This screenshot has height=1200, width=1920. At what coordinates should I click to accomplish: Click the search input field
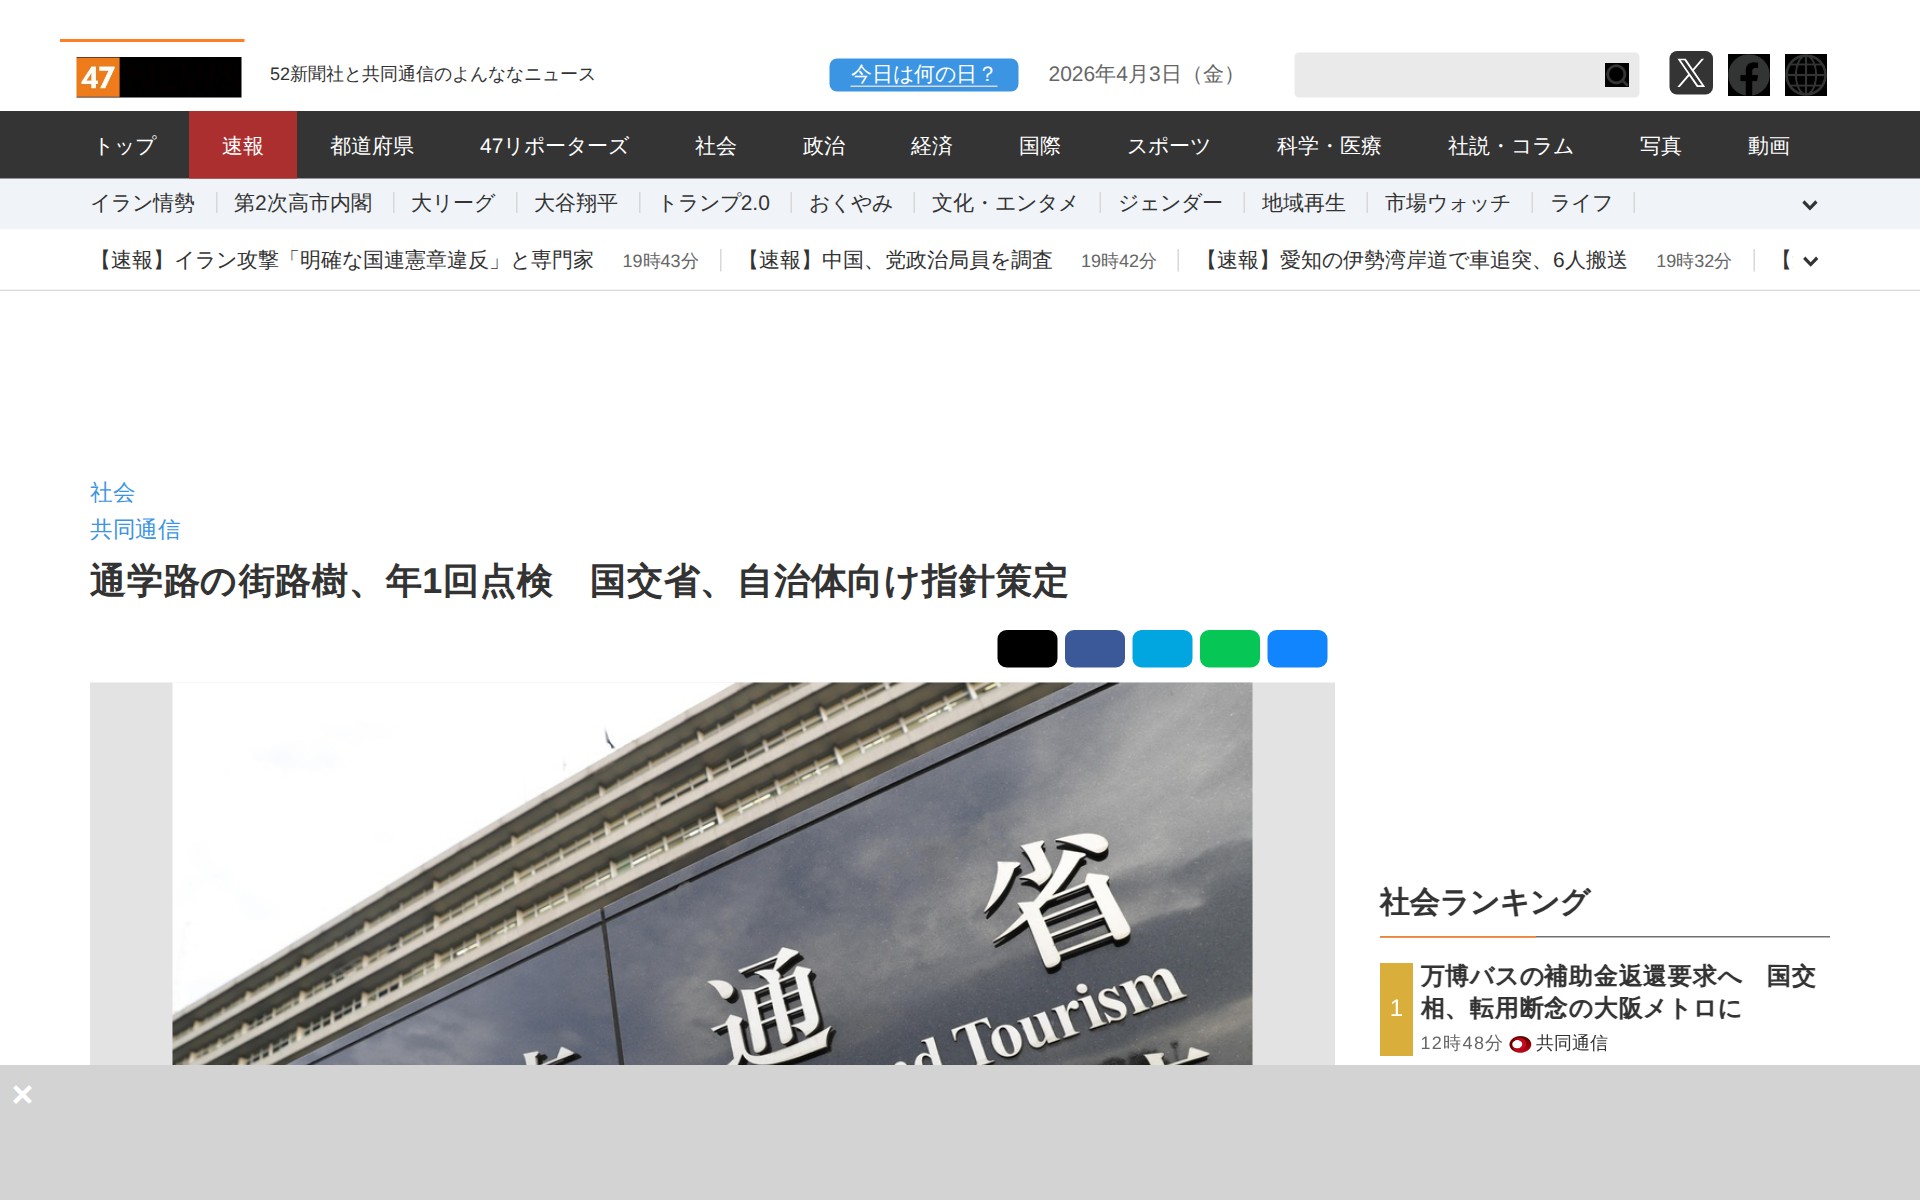pos(1446,75)
